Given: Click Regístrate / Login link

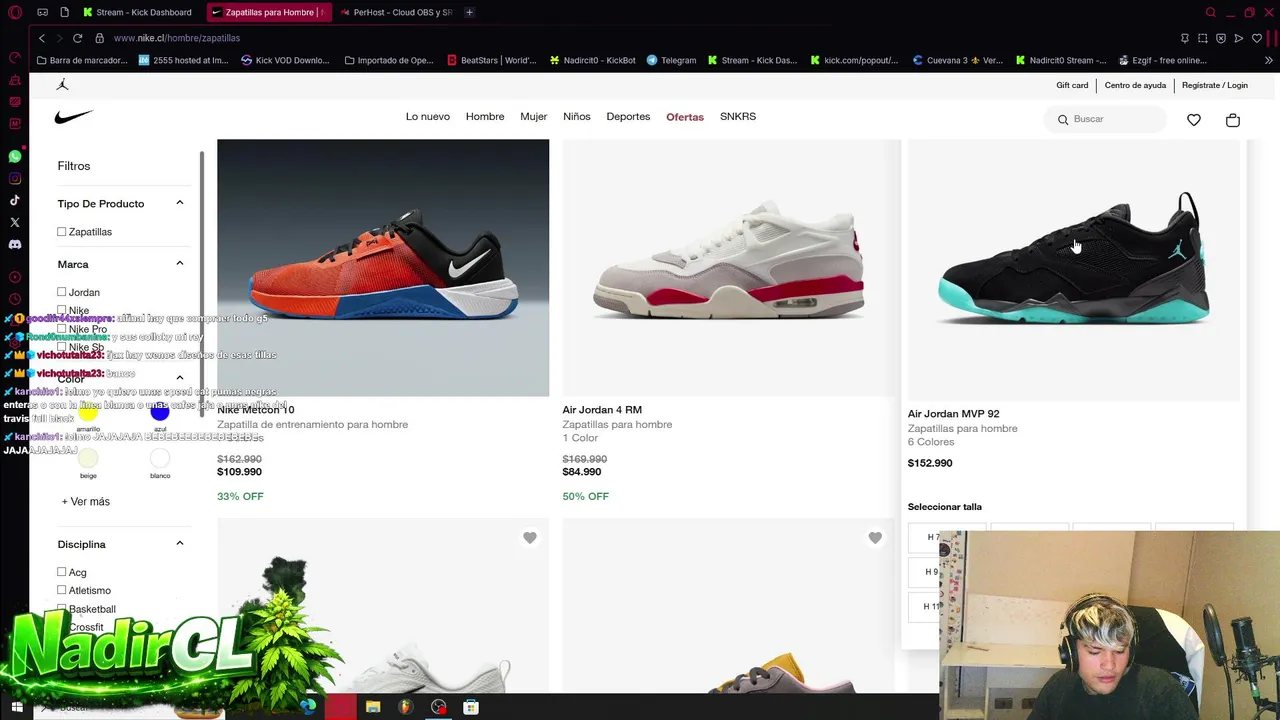Looking at the screenshot, I should (1215, 85).
